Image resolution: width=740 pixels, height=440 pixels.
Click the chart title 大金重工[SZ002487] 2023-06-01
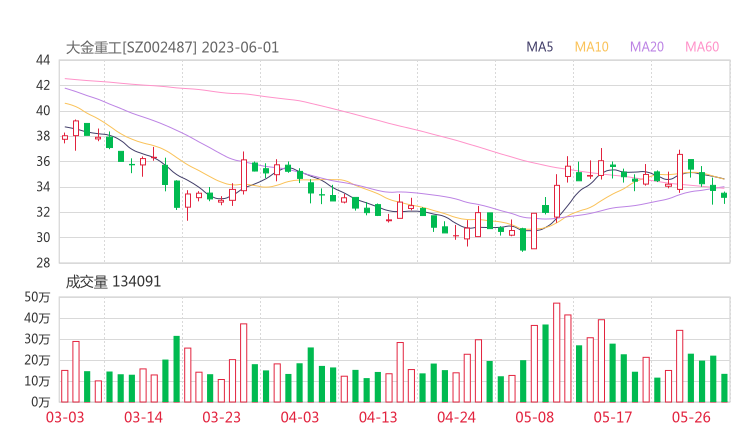click(172, 48)
